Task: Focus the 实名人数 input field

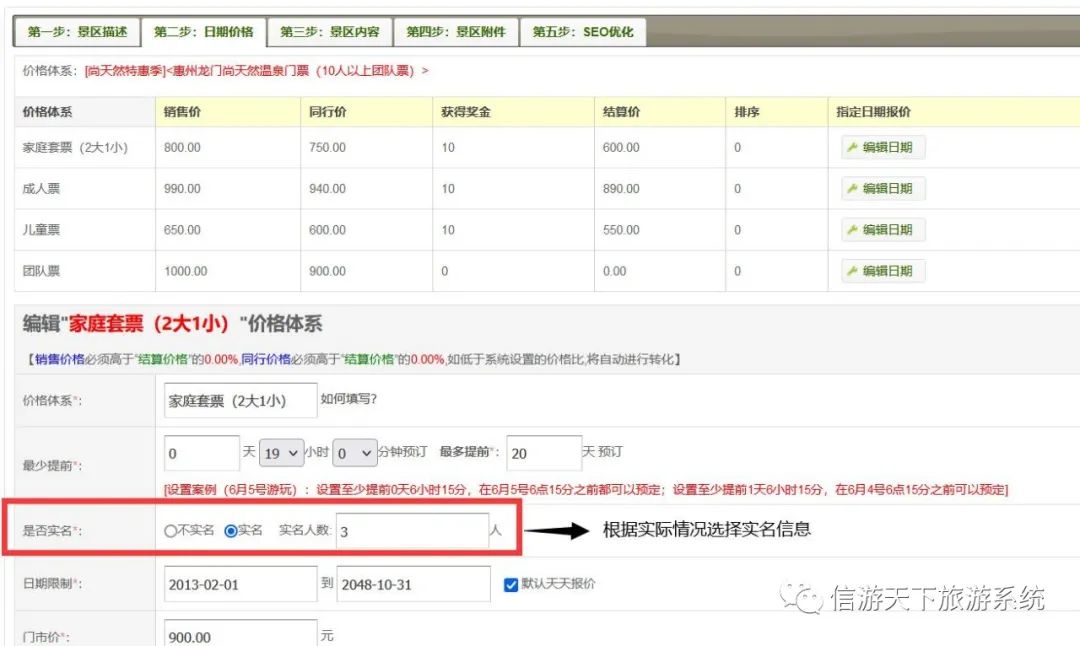Action: click(411, 532)
